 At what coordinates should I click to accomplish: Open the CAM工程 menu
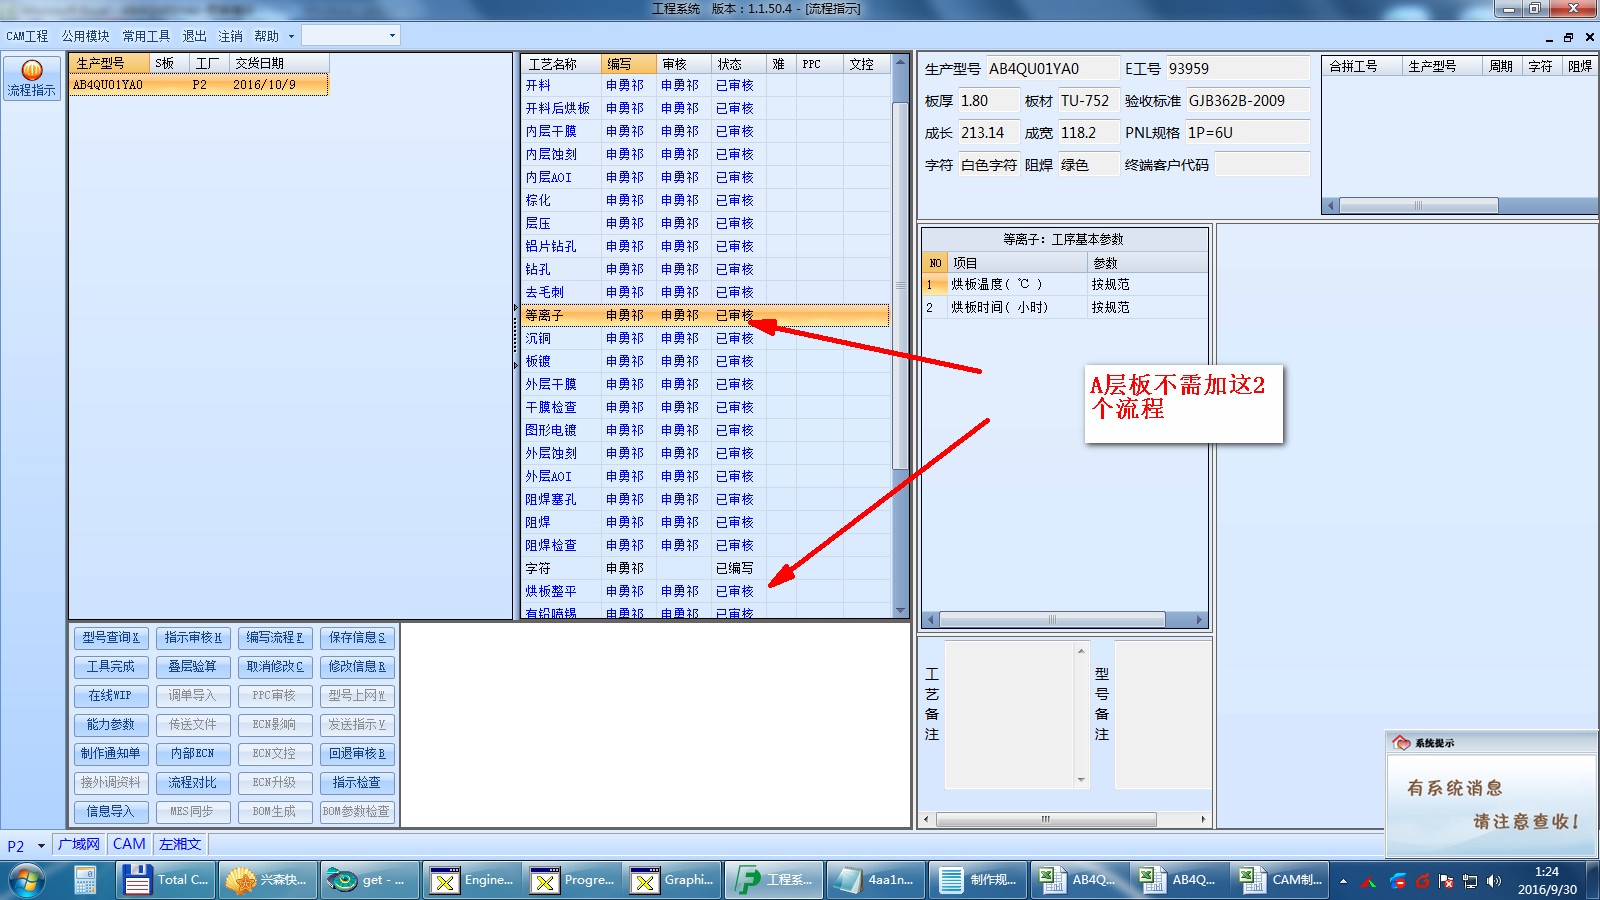[x=27, y=36]
